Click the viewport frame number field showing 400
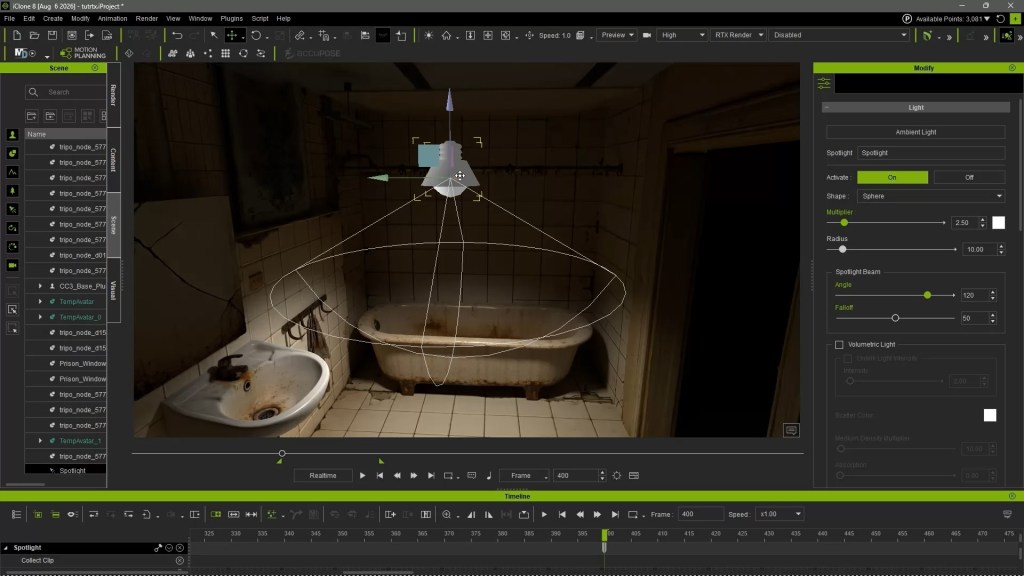This screenshot has width=1024, height=576. click(x=576, y=476)
